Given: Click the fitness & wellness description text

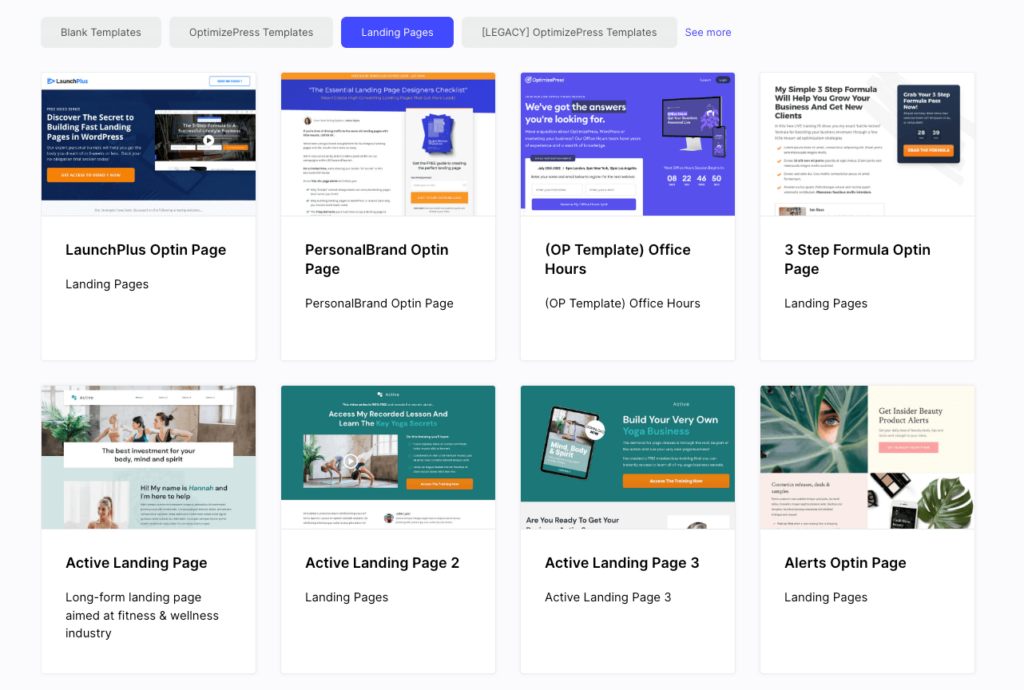Looking at the screenshot, I should (x=142, y=615).
